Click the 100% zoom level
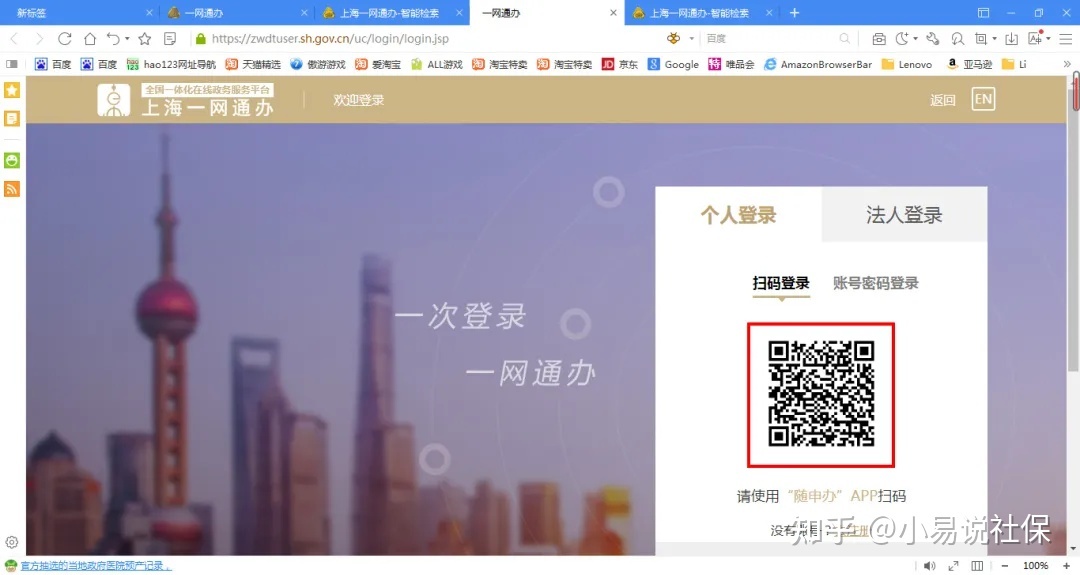Viewport: 1080px width, 575px height. pos(1036,565)
